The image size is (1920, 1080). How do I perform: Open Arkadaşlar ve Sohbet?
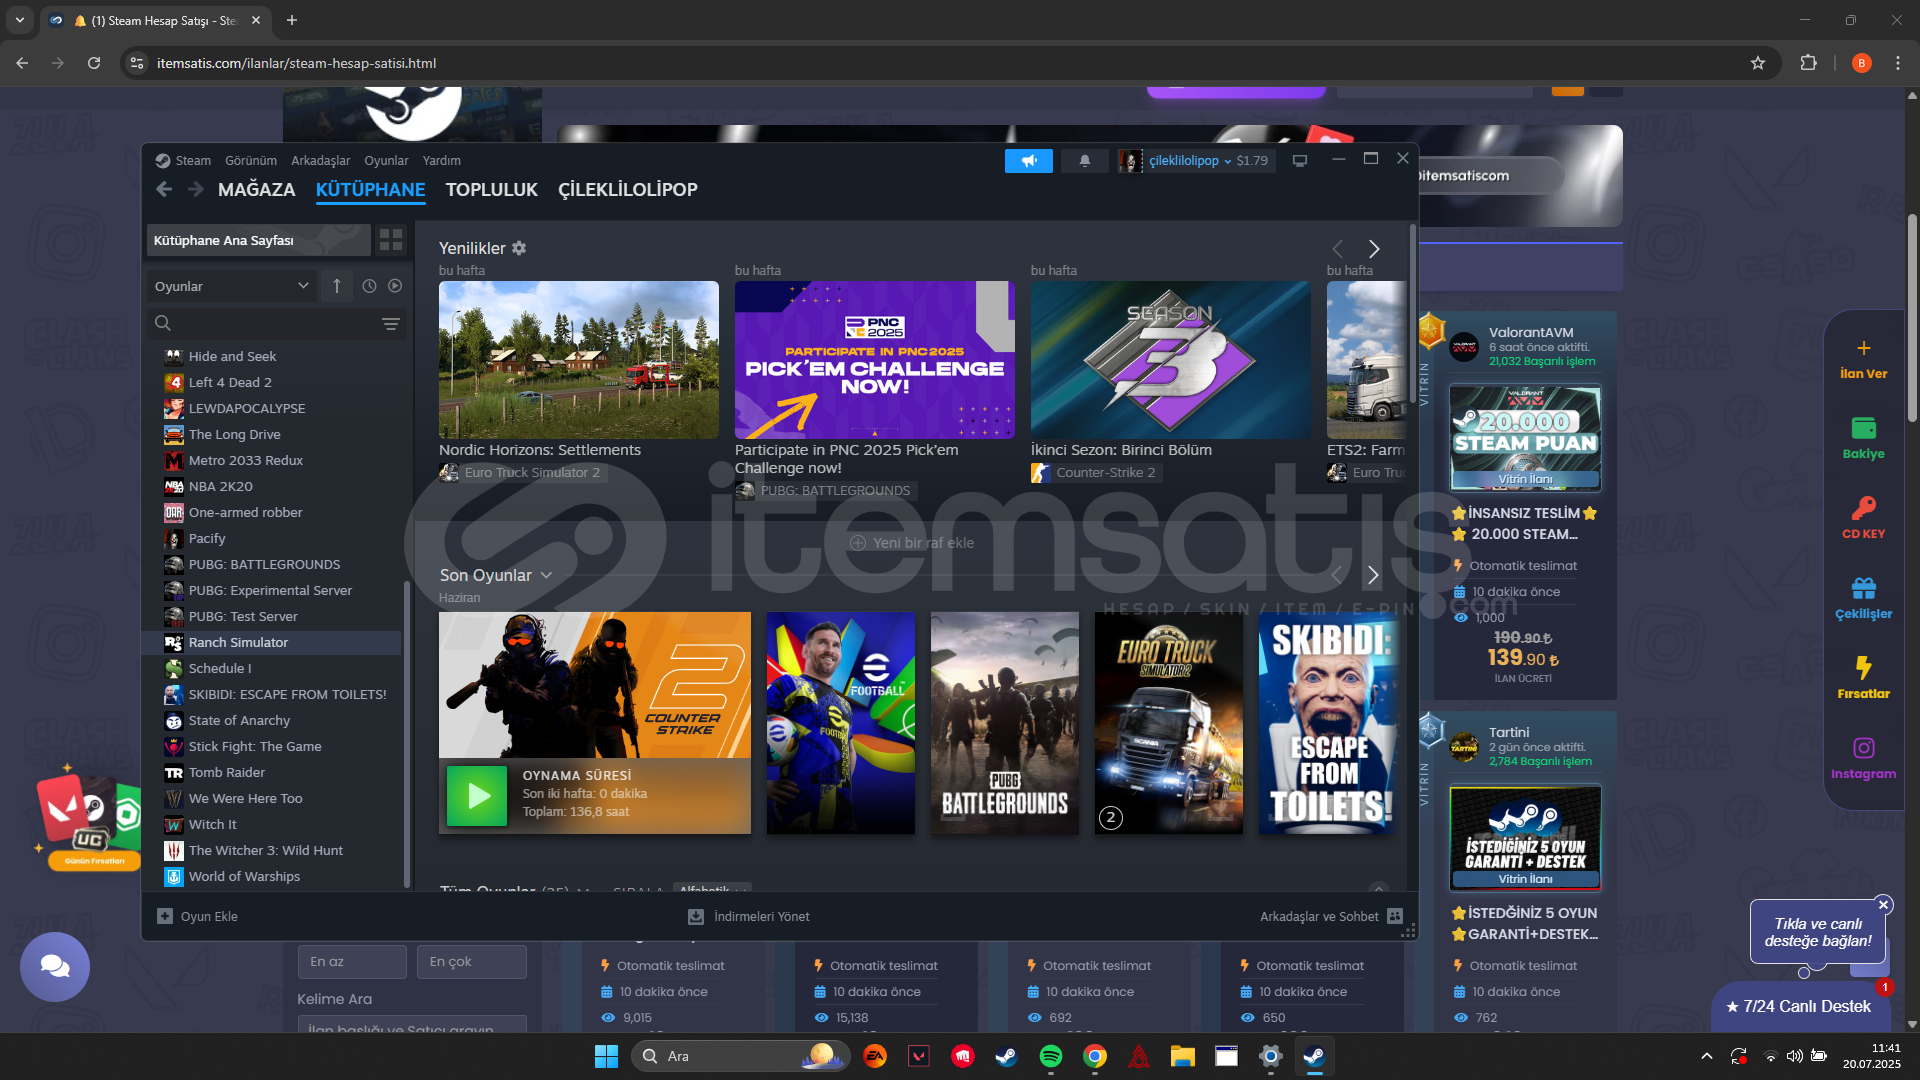point(1331,916)
